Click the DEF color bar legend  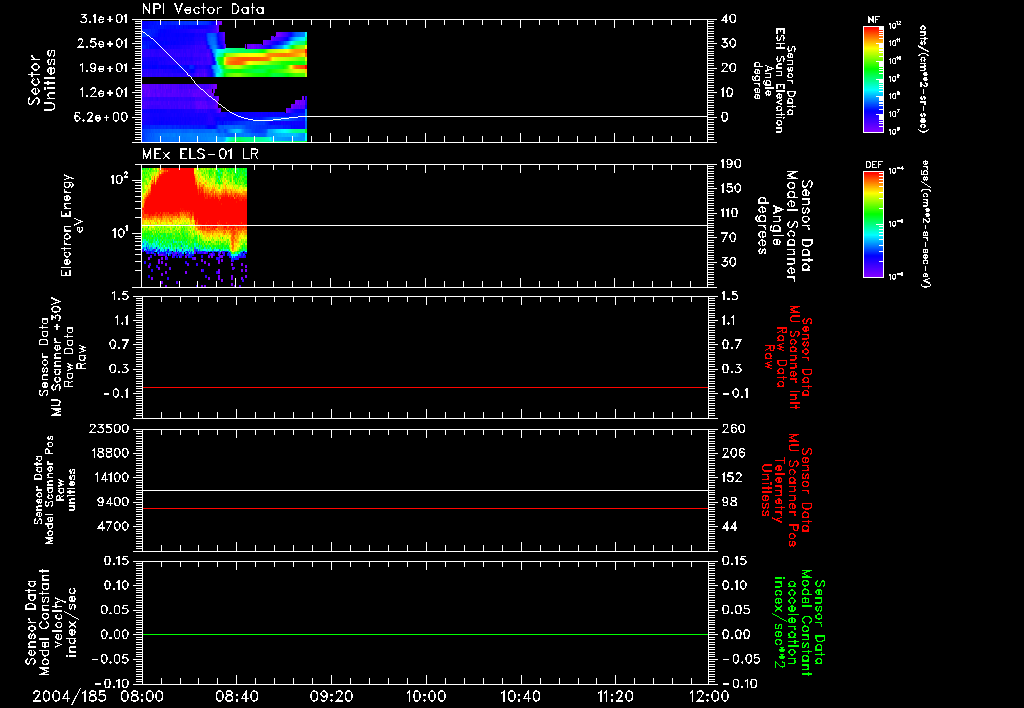[x=873, y=224]
